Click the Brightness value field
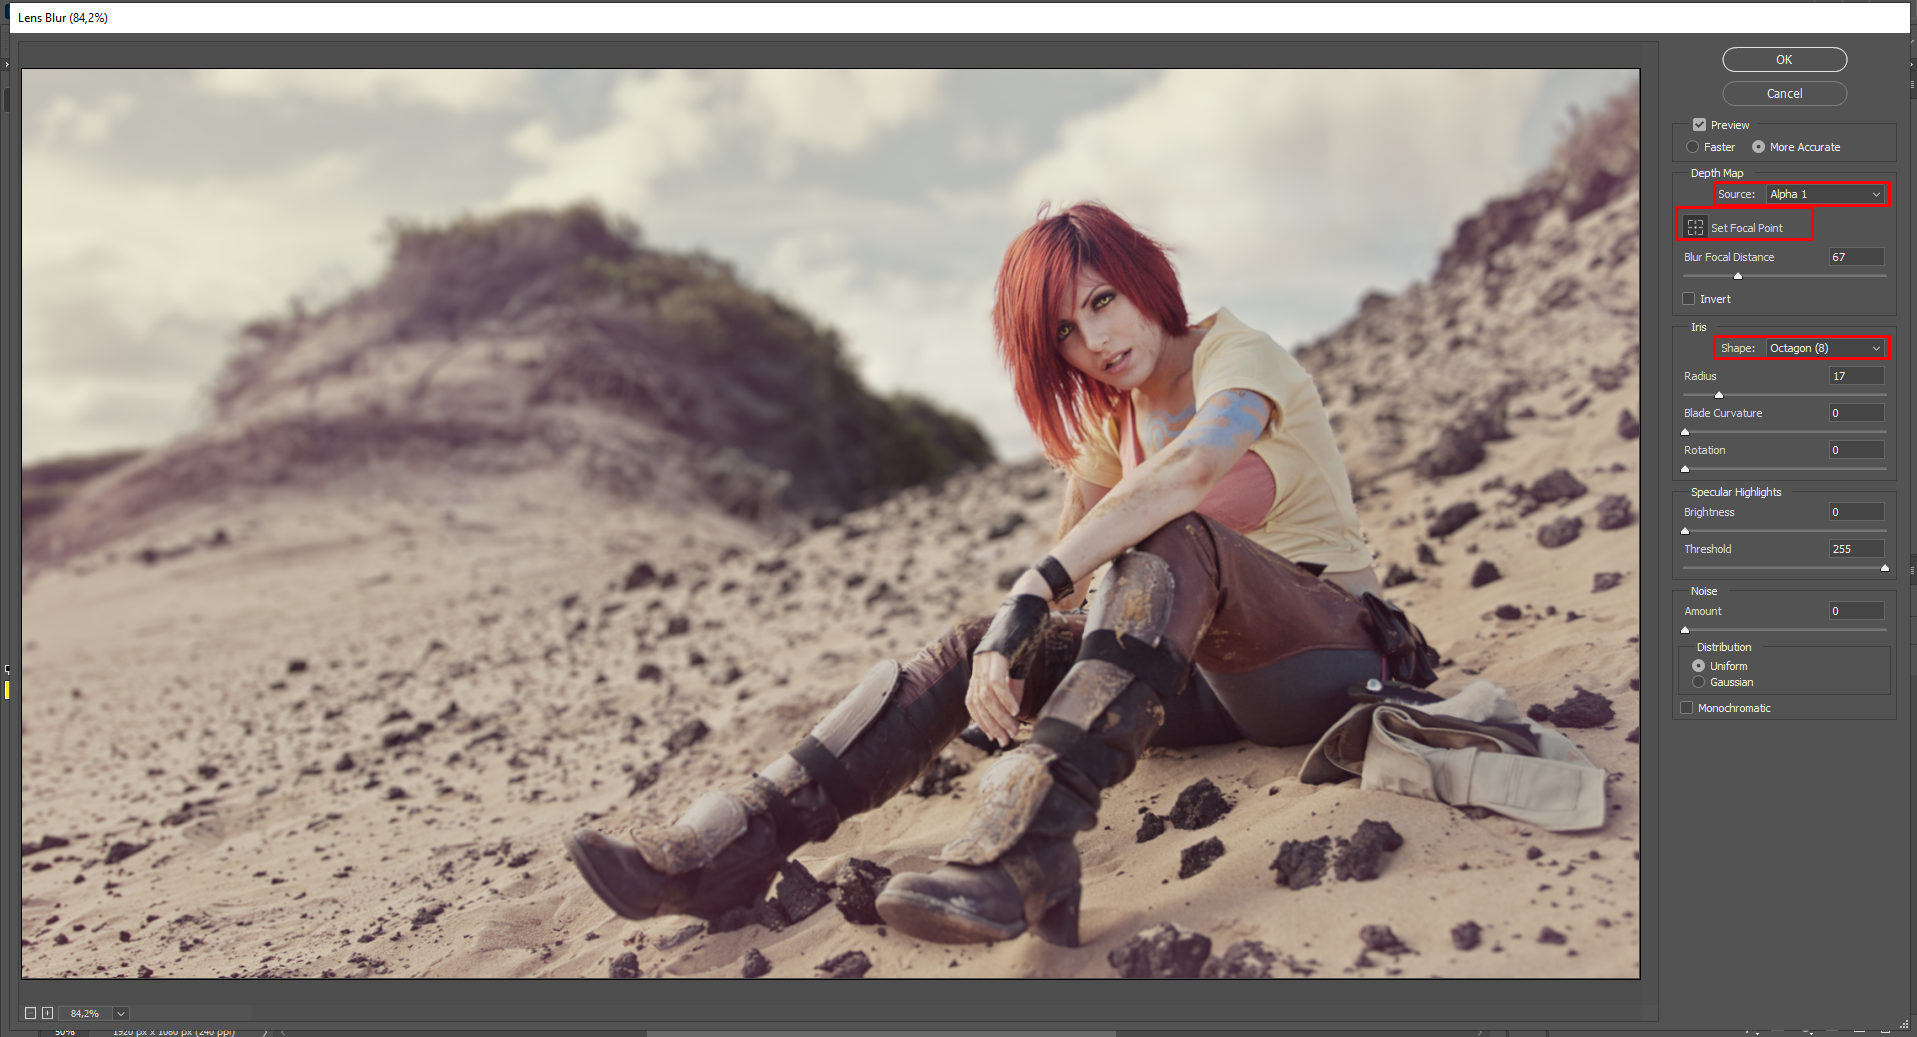The height and width of the screenshot is (1037, 1917). [x=1857, y=512]
